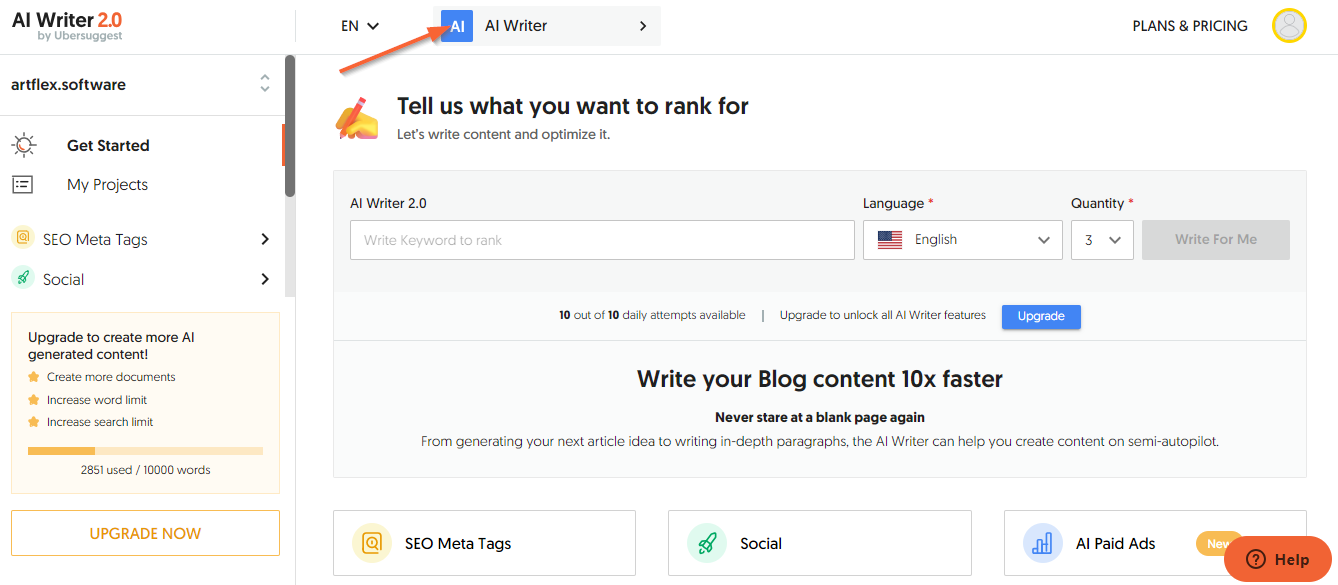Click the SEO Meta Tags card icon
Screen dimensions: 1338x585
[x=372, y=543]
